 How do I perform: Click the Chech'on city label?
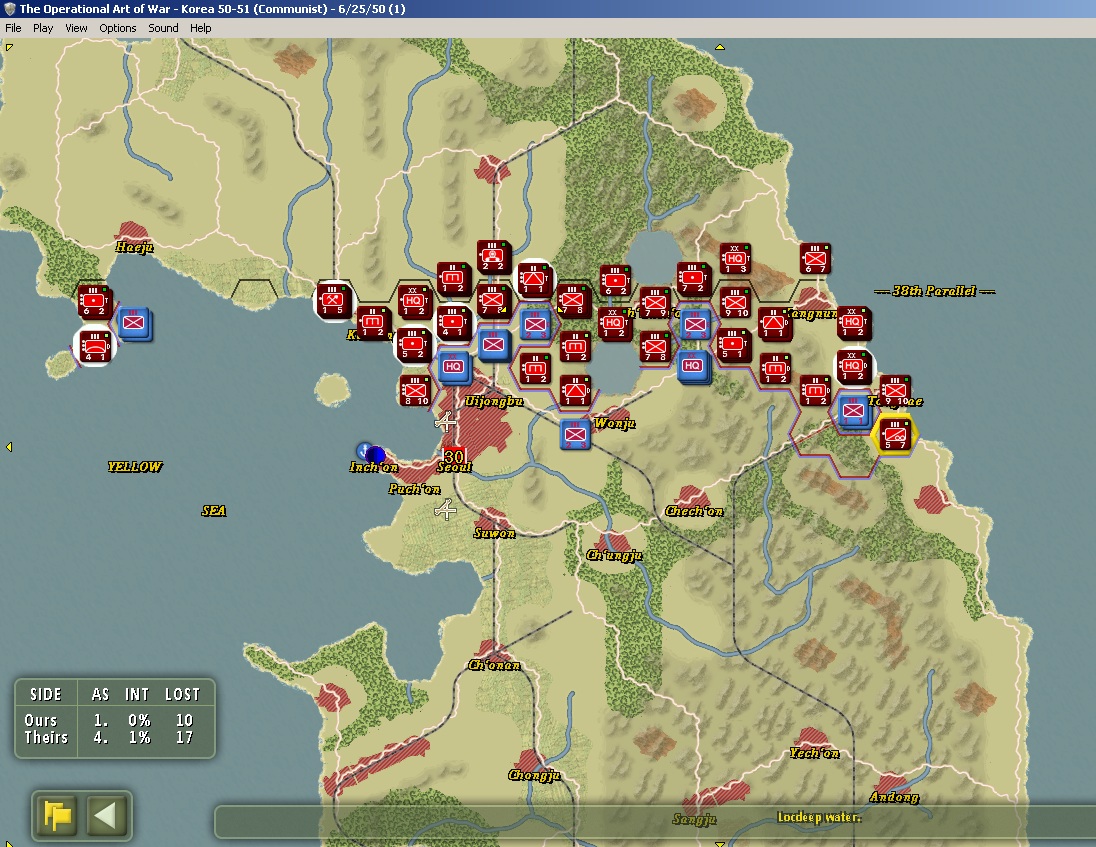pos(693,511)
